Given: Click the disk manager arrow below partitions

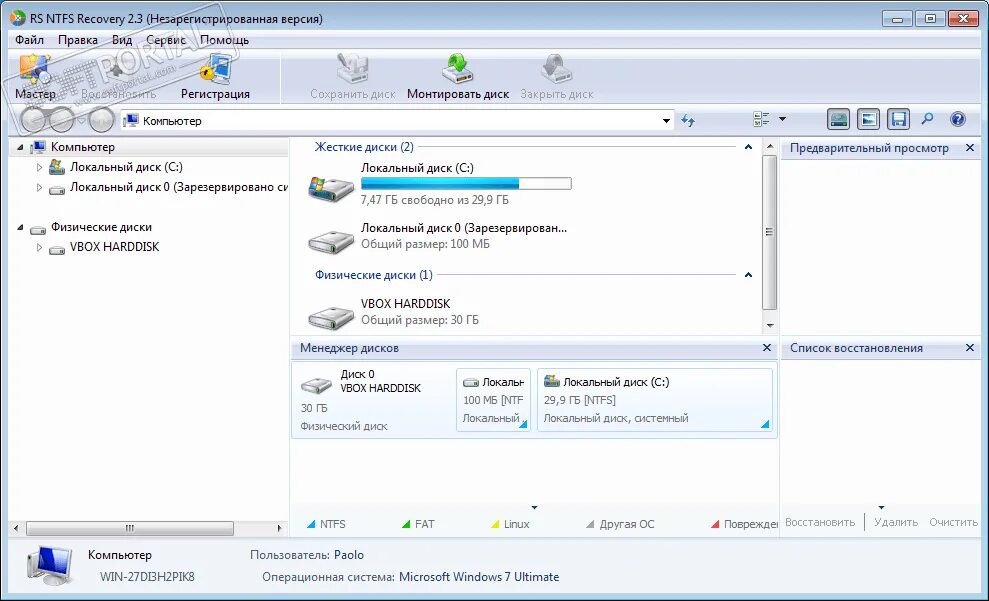Looking at the screenshot, I should [534, 508].
